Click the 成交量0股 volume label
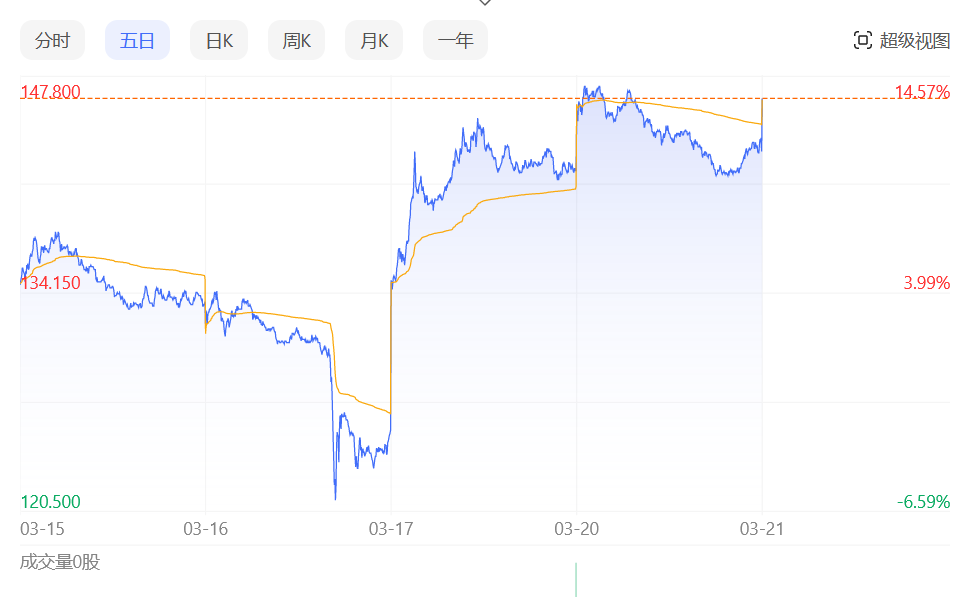The height and width of the screenshot is (597, 976). pyautogui.click(x=60, y=562)
